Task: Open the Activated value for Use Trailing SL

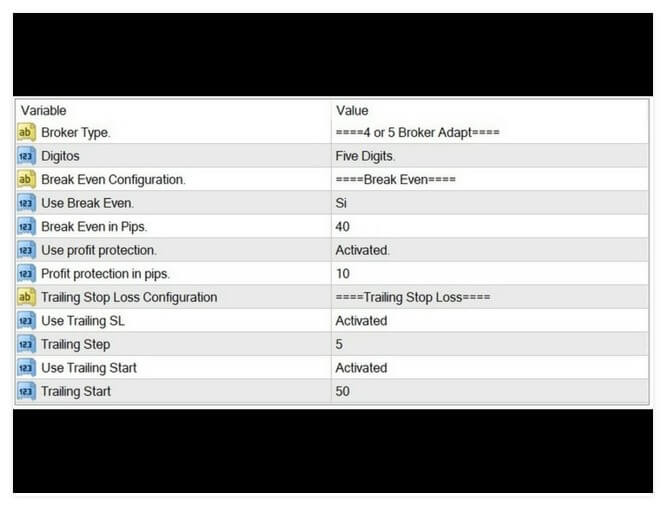Action: (x=361, y=321)
